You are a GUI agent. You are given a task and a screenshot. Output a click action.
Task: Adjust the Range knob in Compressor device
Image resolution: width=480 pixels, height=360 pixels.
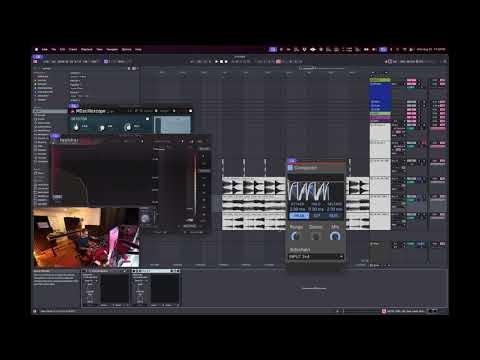295,236
